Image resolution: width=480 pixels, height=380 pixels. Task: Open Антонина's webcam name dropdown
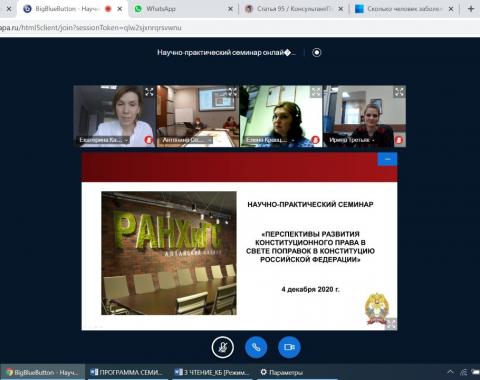tap(187, 140)
